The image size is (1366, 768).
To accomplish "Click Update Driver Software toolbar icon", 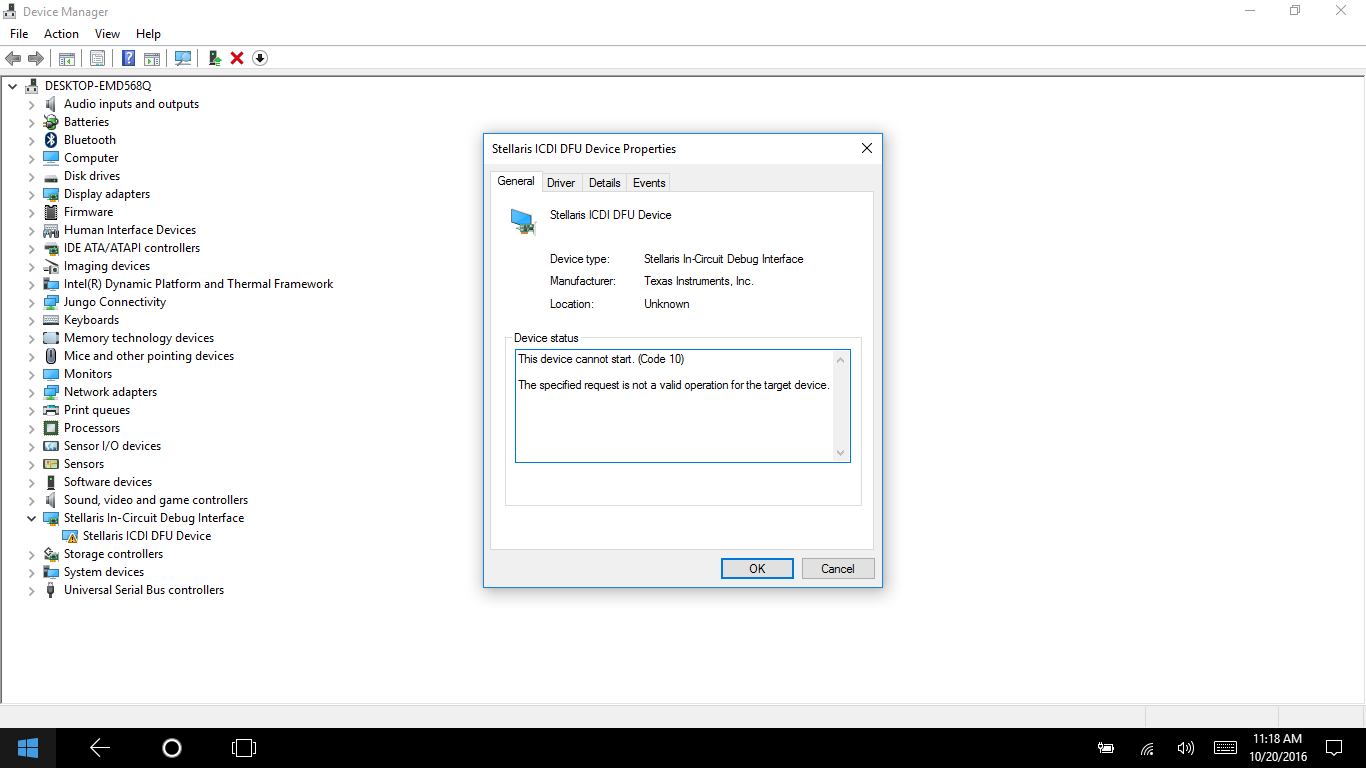I will pos(214,58).
